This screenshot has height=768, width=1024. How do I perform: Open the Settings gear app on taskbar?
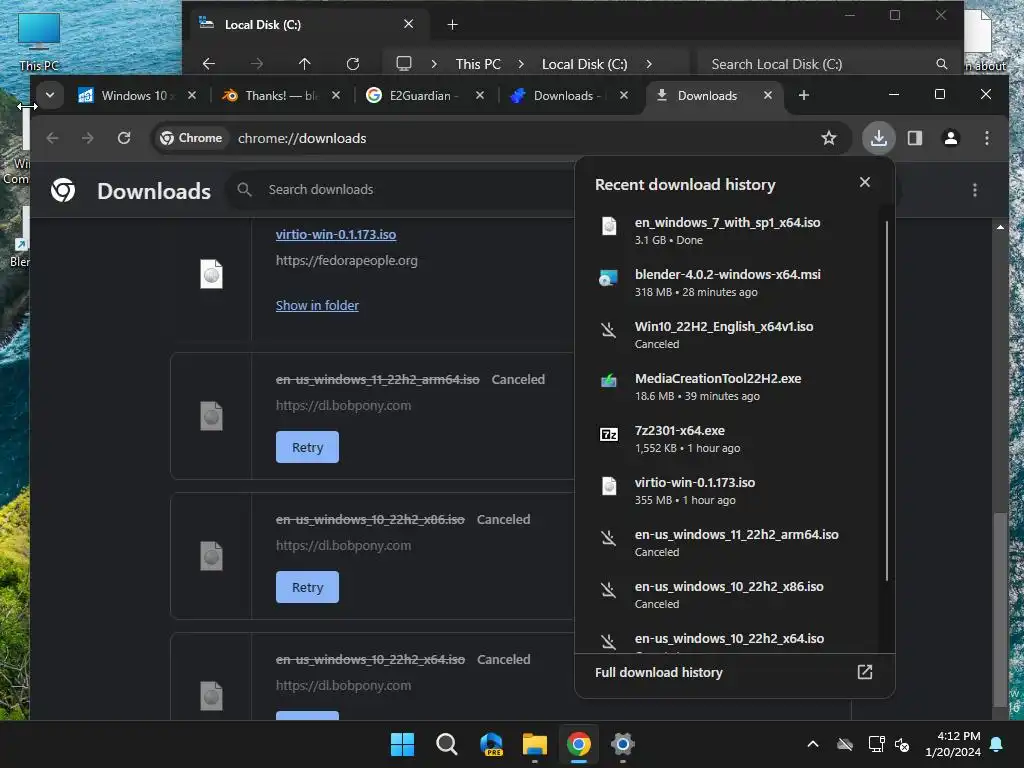point(623,744)
